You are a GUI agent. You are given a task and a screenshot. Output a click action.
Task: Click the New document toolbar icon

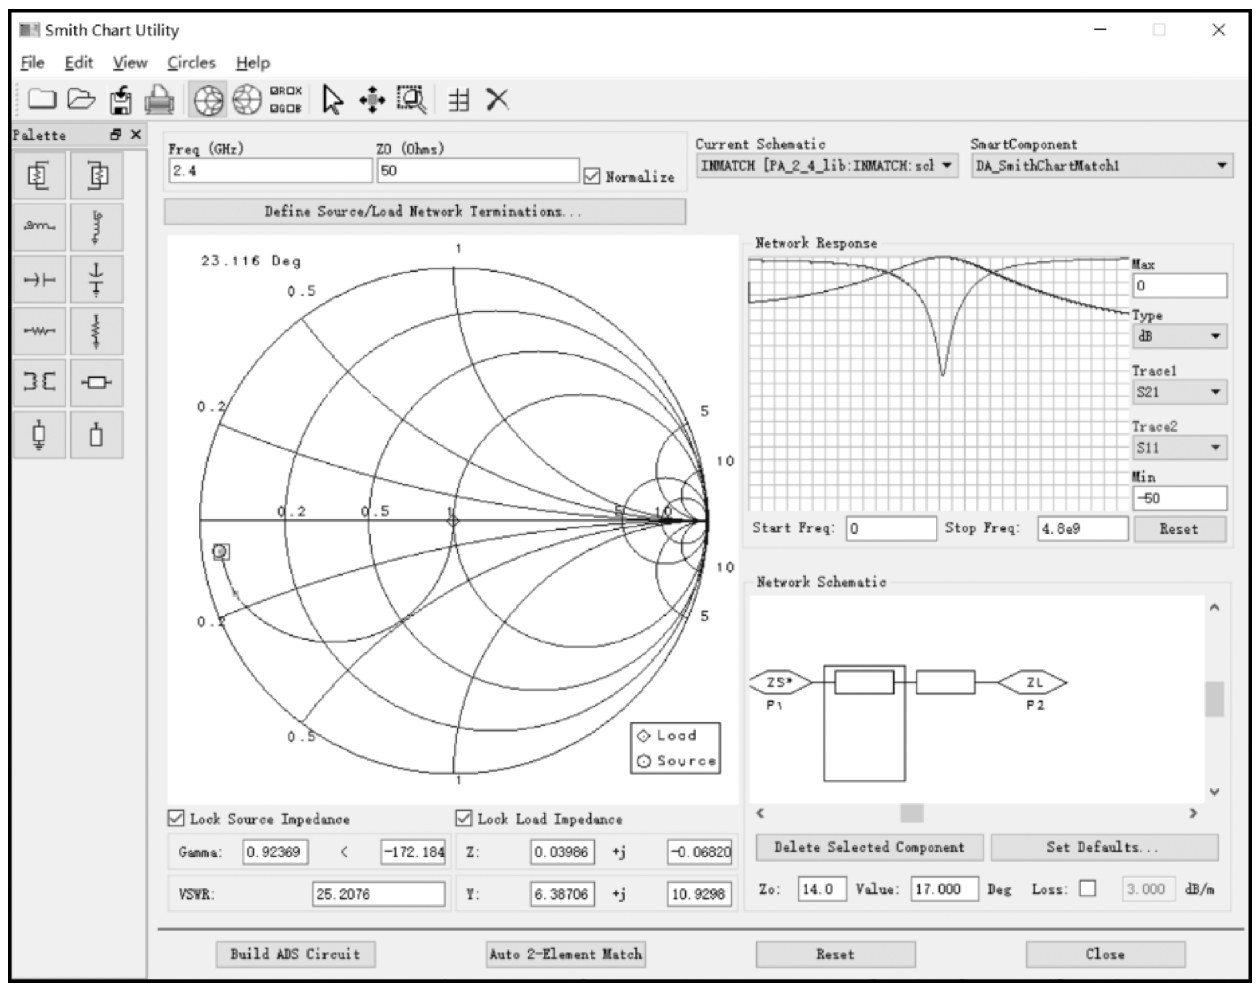click(43, 99)
